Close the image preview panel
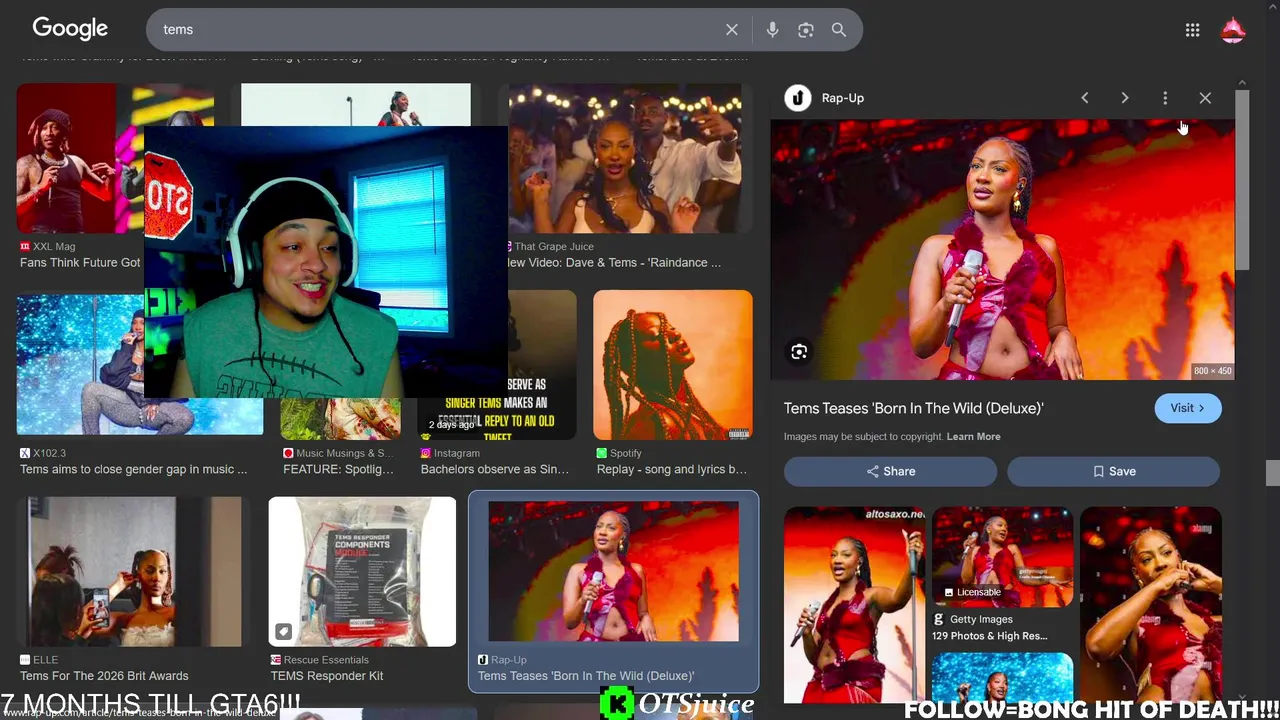The width and height of the screenshot is (1280, 720). [x=1205, y=98]
